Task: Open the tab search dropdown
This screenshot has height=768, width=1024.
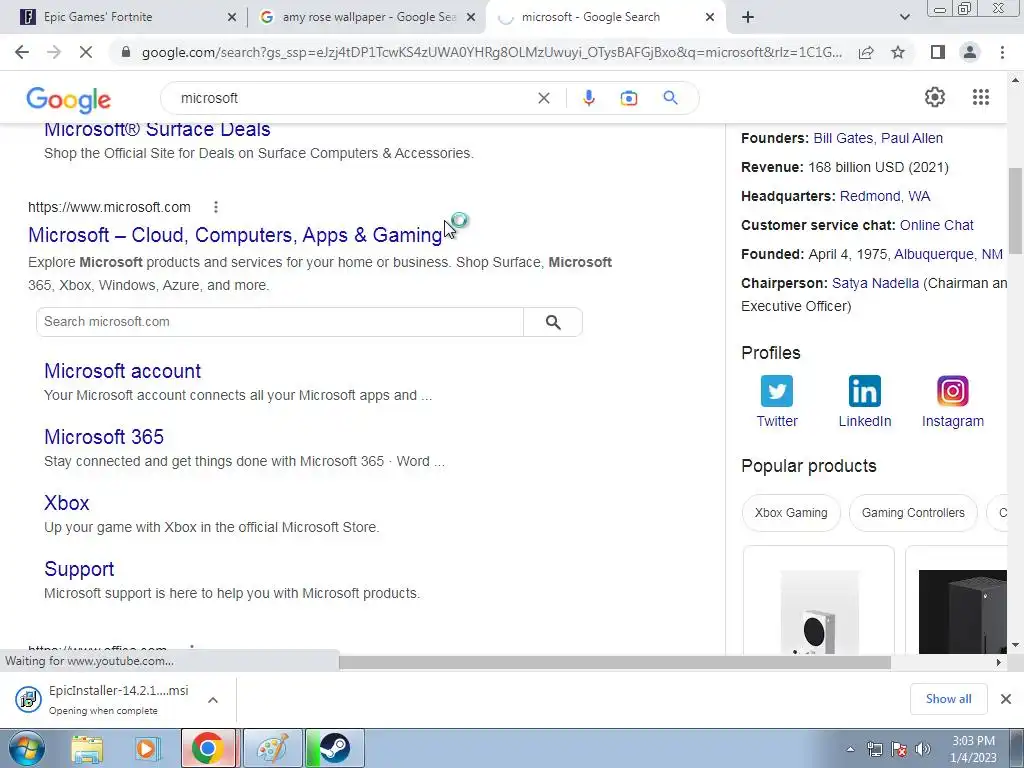Action: pyautogui.click(x=904, y=17)
